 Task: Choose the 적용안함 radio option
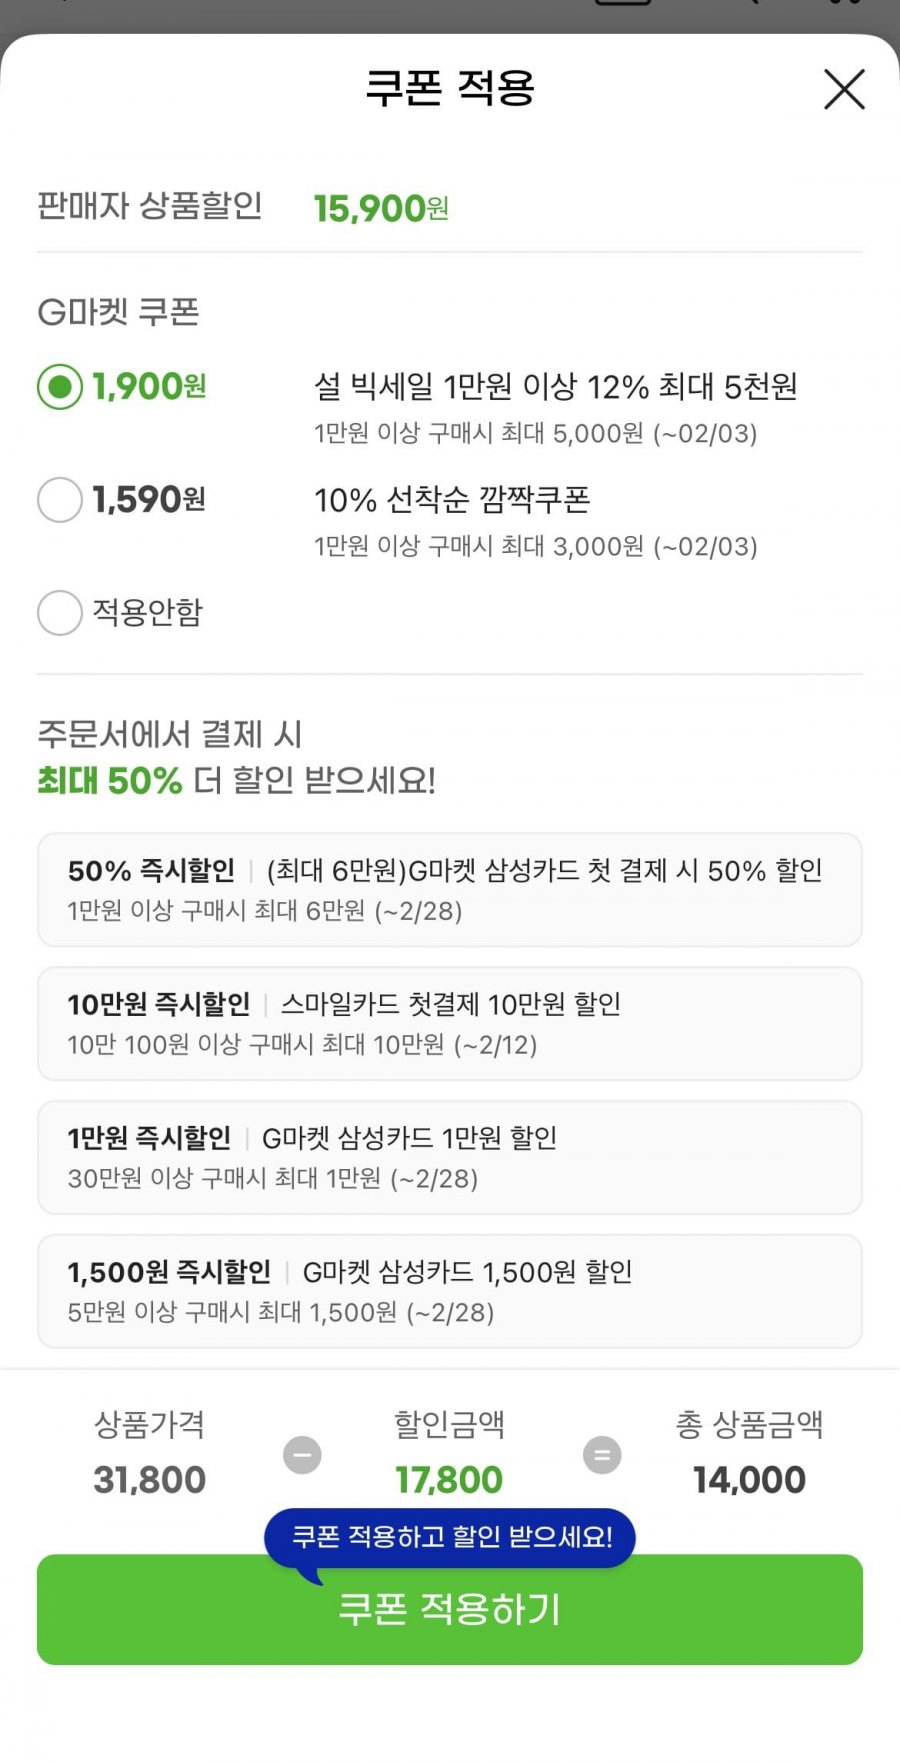pyautogui.click(x=60, y=613)
